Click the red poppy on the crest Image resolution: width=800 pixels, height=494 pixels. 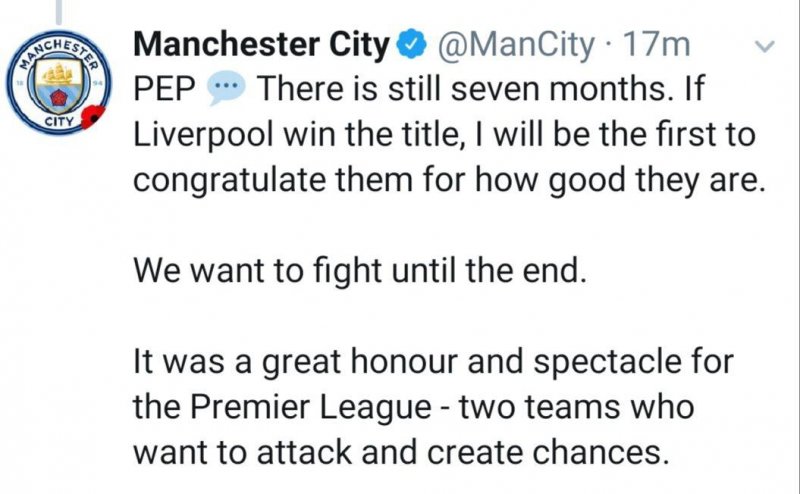tap(93, 118)
